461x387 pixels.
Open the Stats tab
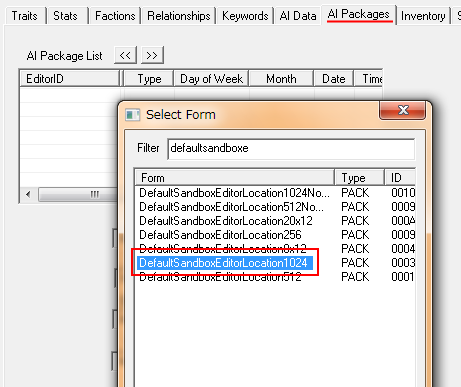tap(65, 16)
